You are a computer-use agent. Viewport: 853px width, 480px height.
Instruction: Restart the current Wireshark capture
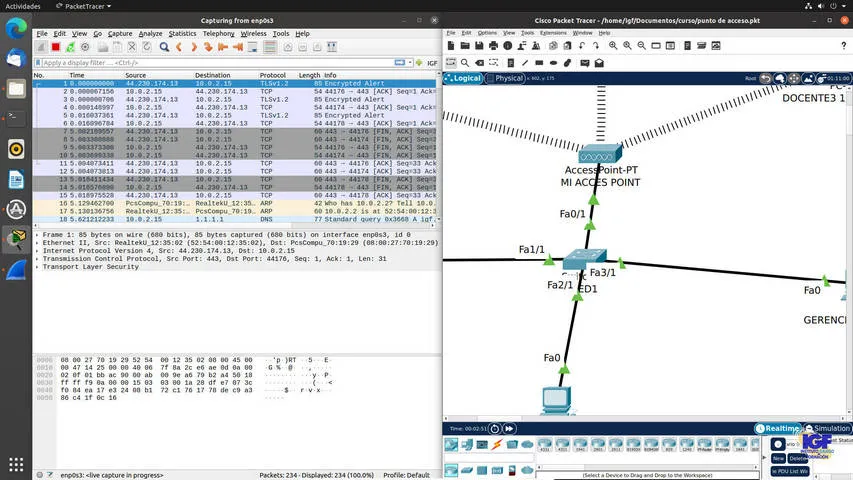click(70, 47)
